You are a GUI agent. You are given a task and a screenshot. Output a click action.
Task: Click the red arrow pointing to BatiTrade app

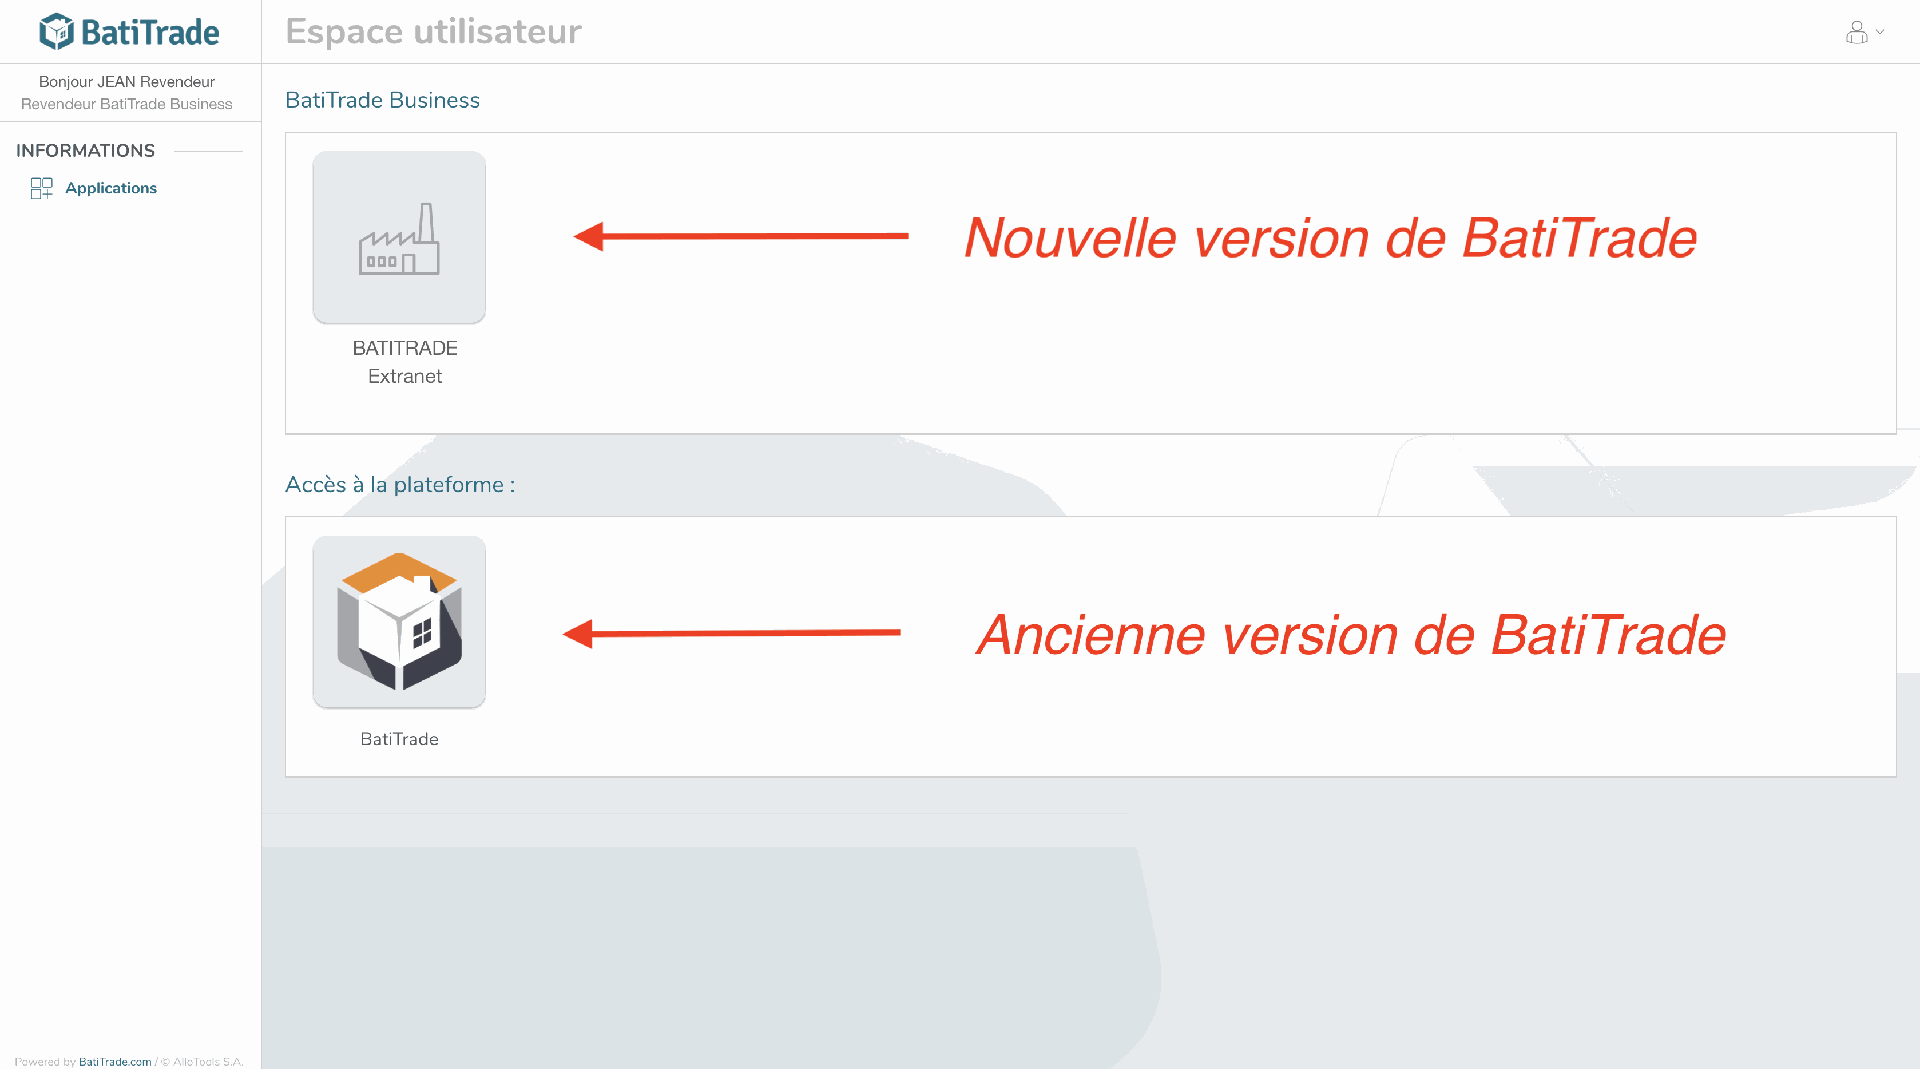click(x=732, y=633)
